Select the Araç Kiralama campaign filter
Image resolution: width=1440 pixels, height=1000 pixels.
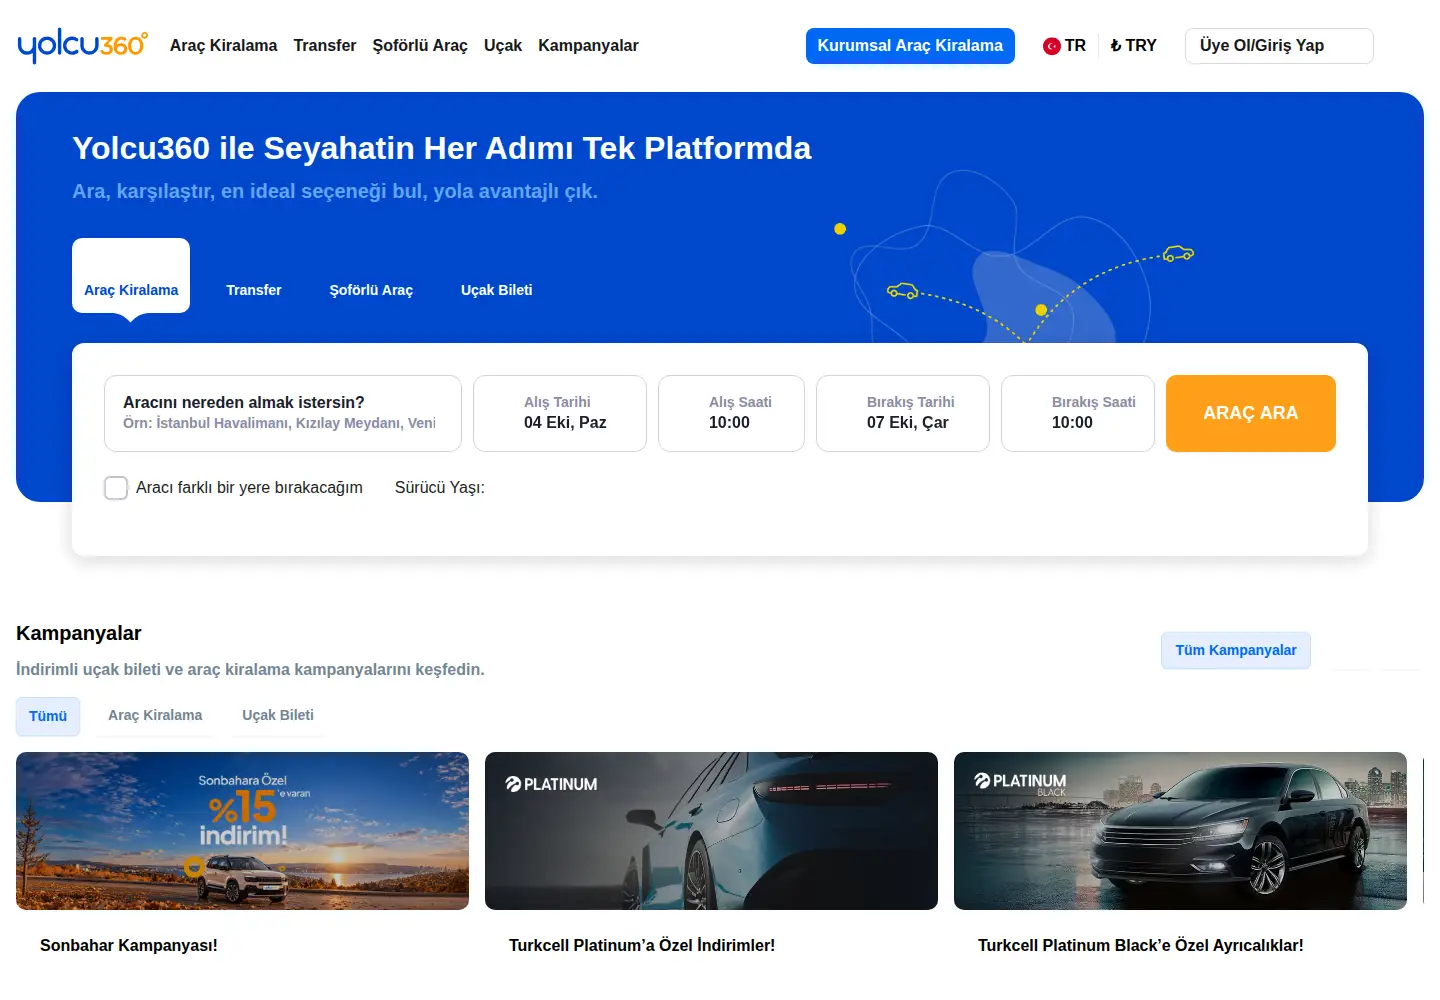pyautogui.click(x=155, y=716)
